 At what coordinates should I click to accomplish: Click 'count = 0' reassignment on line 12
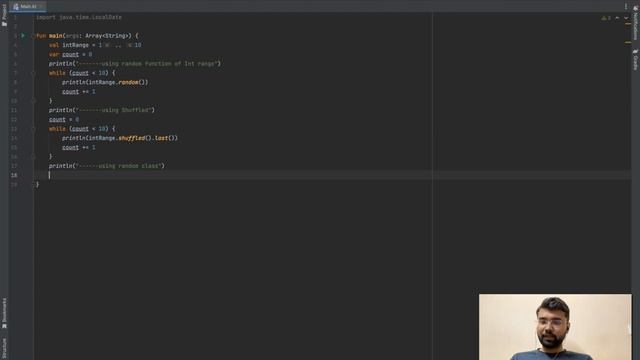coord(64,120)
